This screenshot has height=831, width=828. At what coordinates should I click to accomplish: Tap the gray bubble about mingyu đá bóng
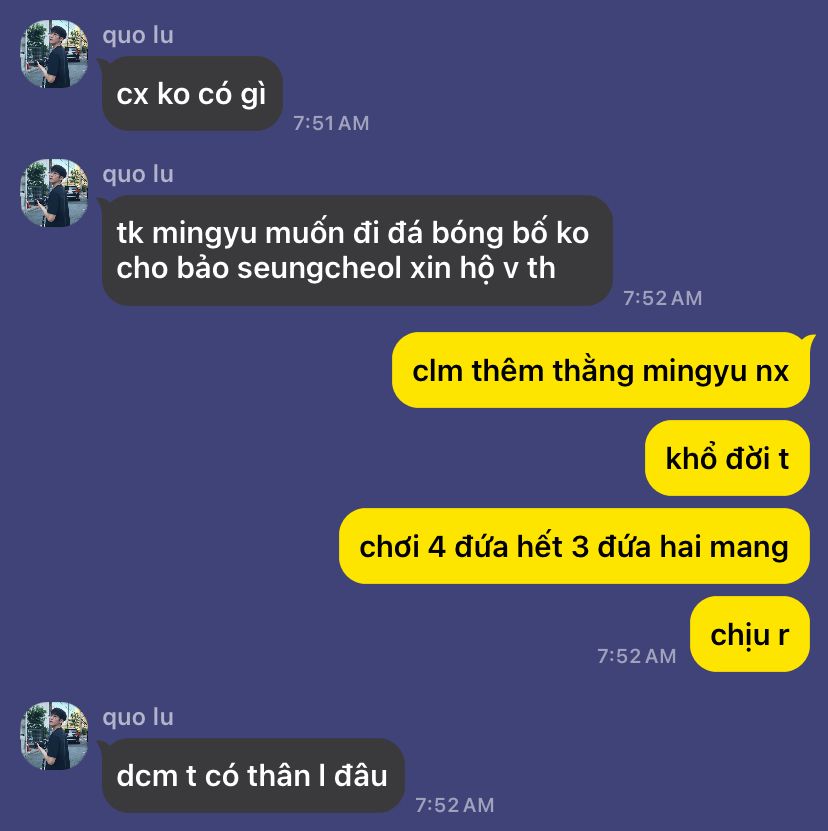coord(357,250)
